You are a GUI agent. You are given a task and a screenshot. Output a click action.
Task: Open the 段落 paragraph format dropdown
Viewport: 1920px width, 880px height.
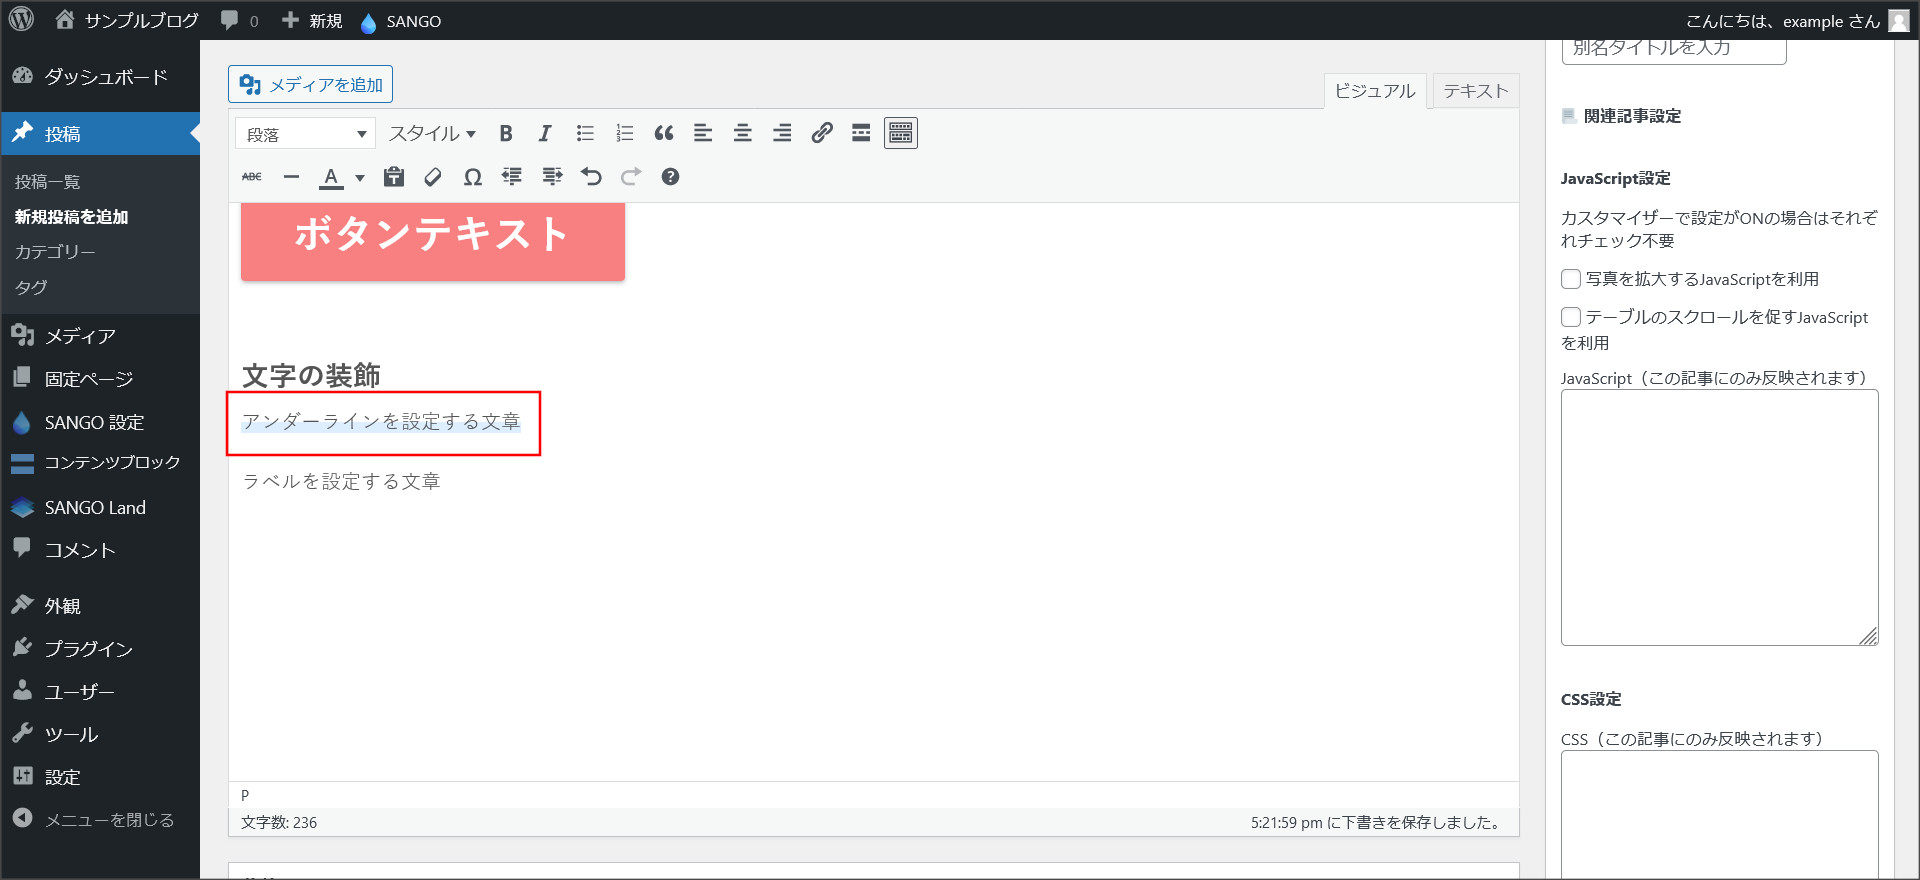point(305,134)
